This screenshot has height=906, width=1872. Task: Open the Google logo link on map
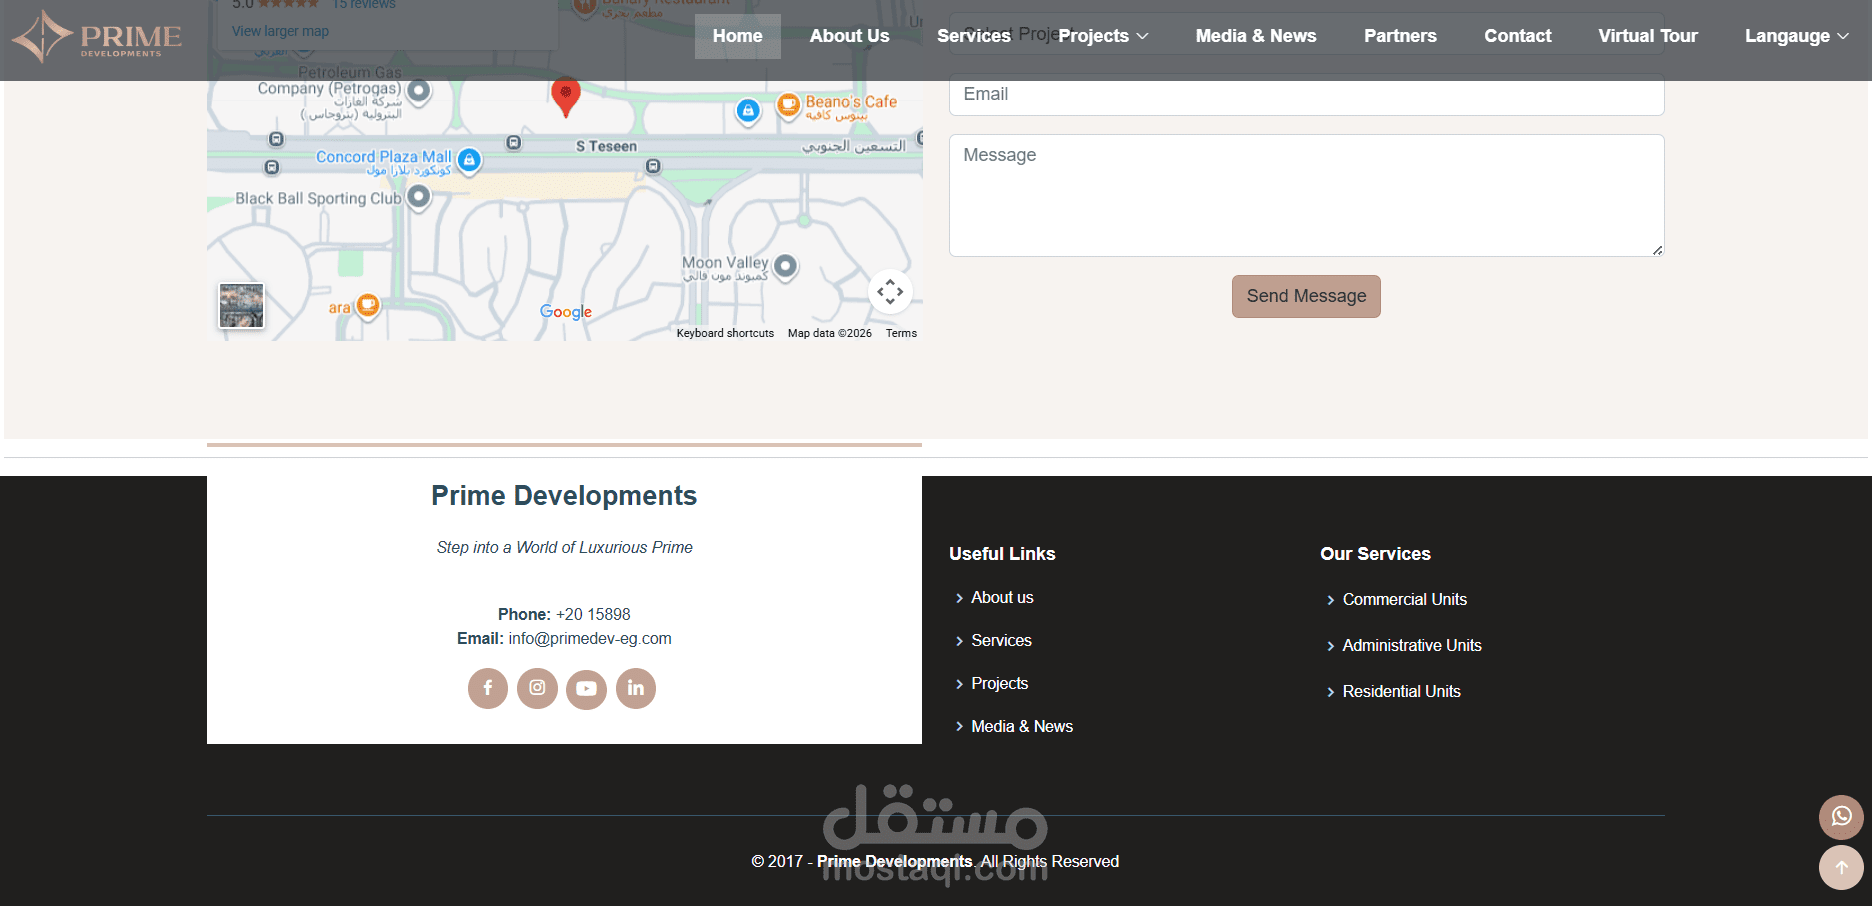pos(566,312)
